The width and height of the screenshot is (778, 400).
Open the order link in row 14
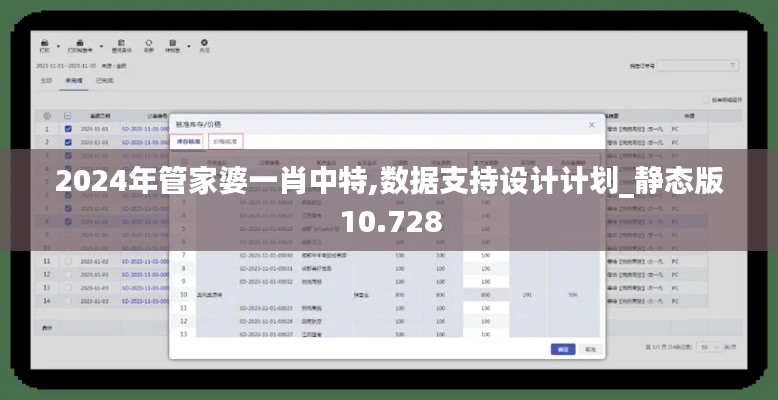point(145,301)
